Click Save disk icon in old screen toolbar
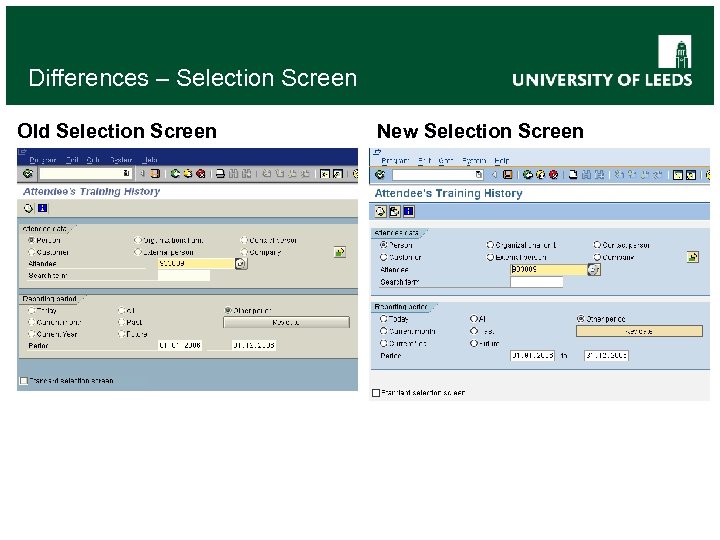This screenshot has height=540, width=720. coord(155,174)
